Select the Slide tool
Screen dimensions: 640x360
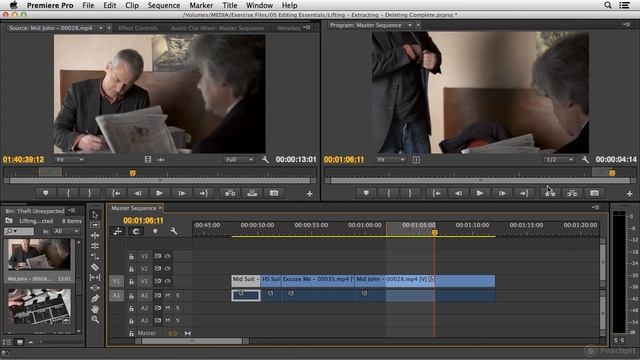[x=95, y=288]
